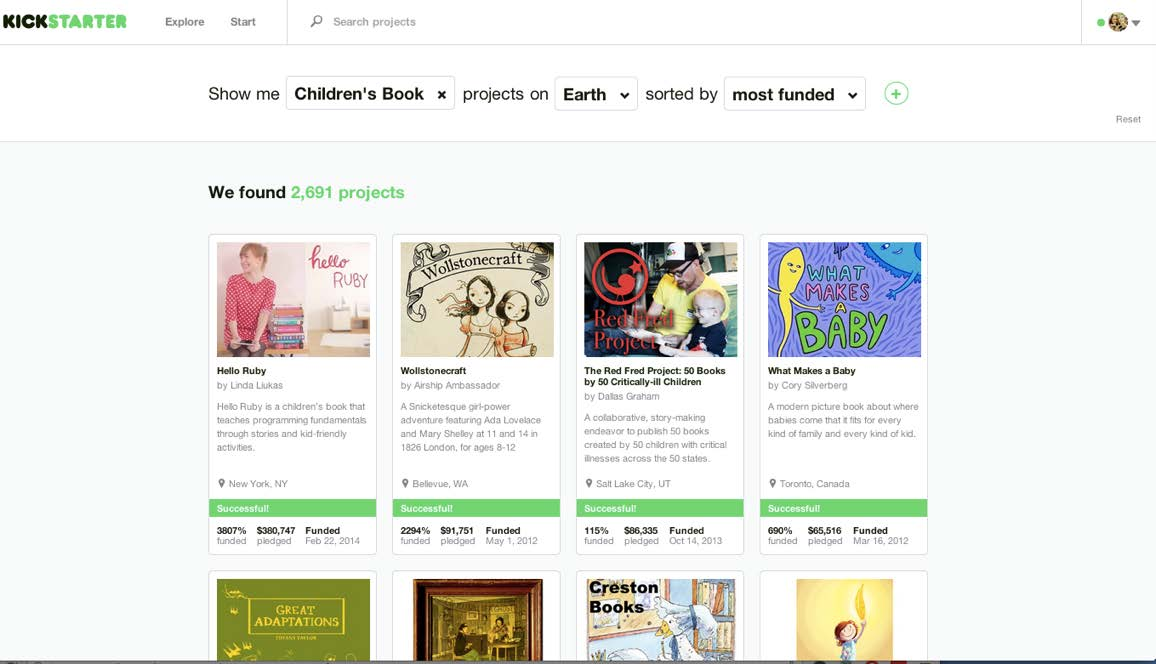Click the Creston Books thumbnail
Screen dimensions: 1156x664
pyautogui.click(x=661, y=619)
